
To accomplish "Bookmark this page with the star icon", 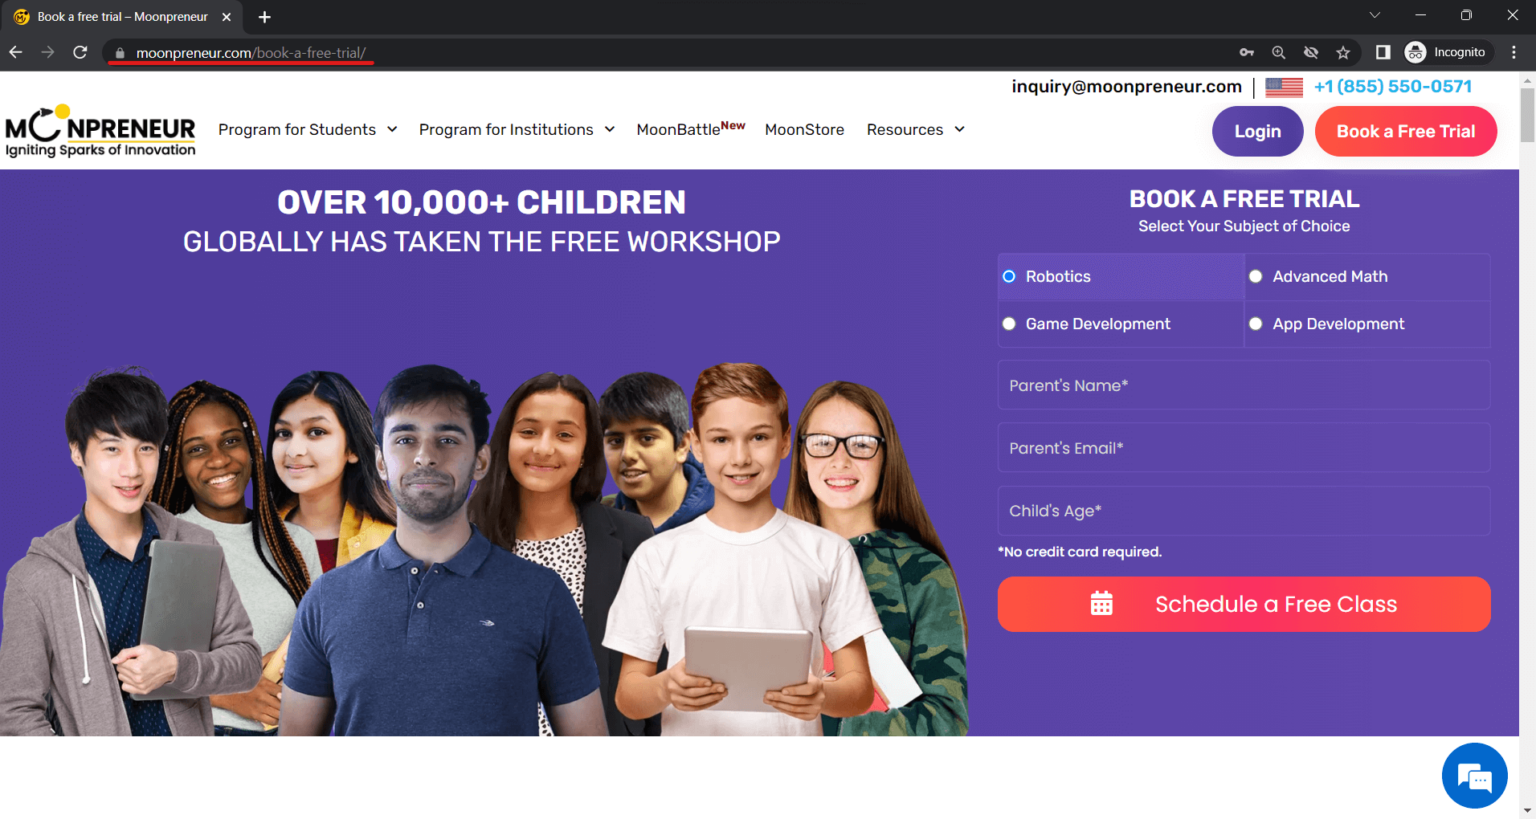I will 1343,53.
